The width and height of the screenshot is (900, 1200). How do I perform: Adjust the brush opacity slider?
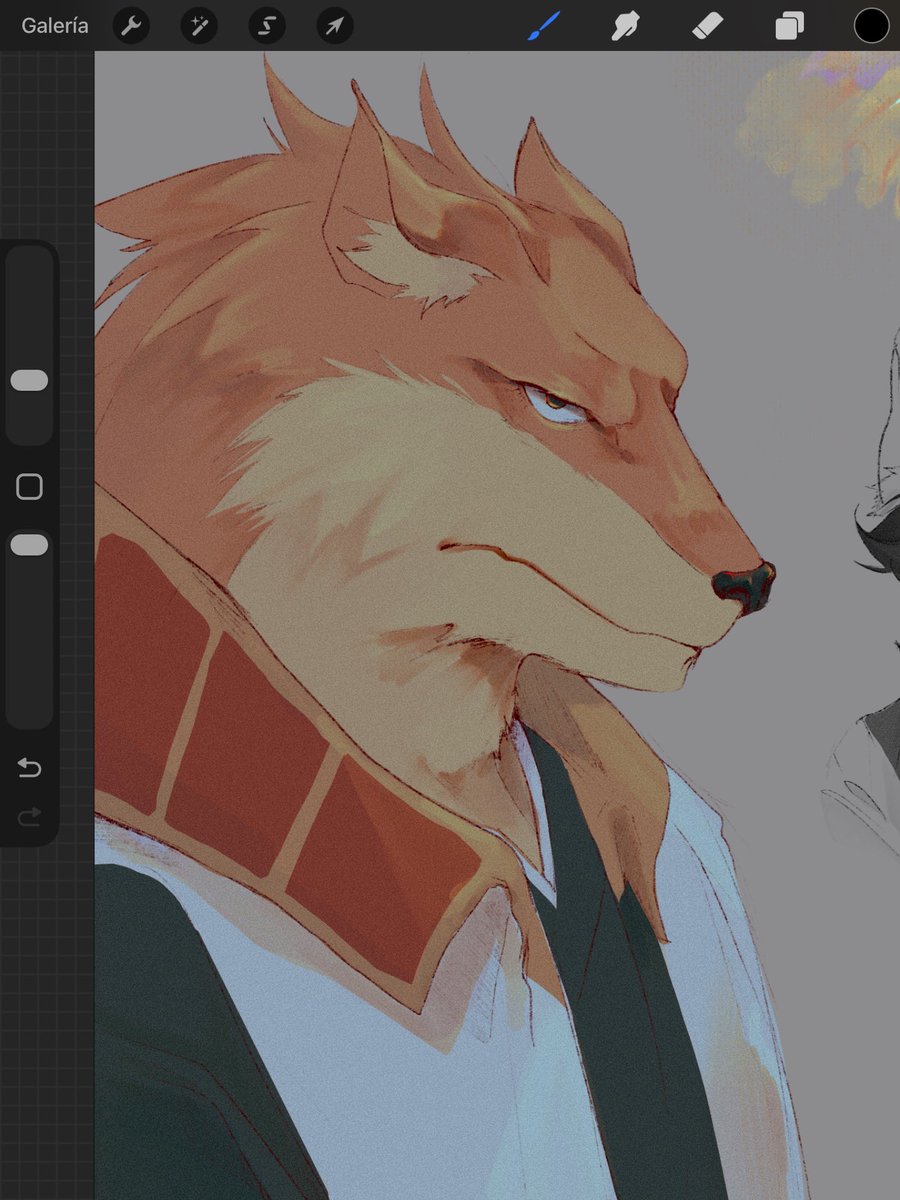[x=29, y=543]
